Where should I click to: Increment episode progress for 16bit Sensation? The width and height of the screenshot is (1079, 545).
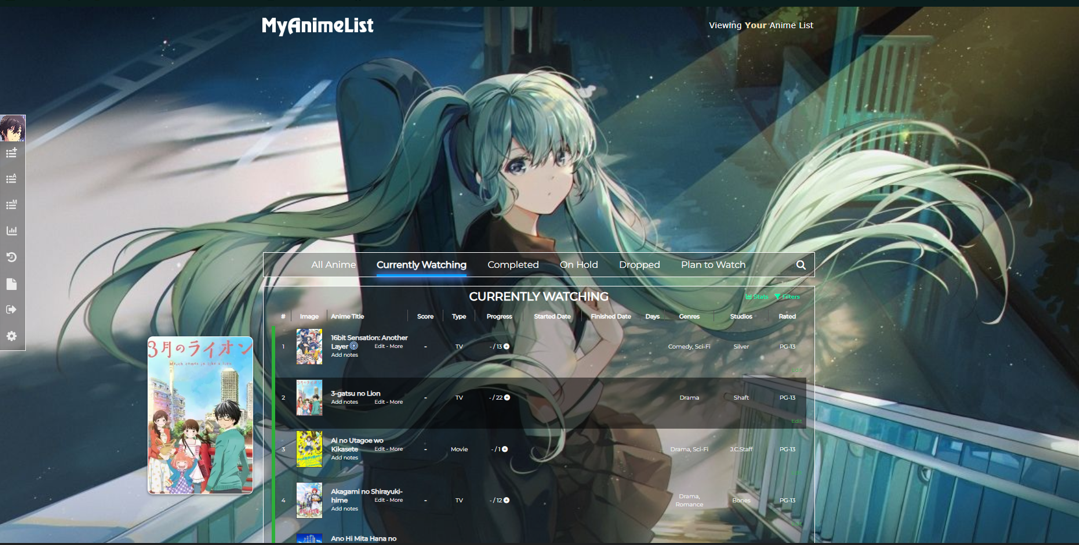point(507,347)
